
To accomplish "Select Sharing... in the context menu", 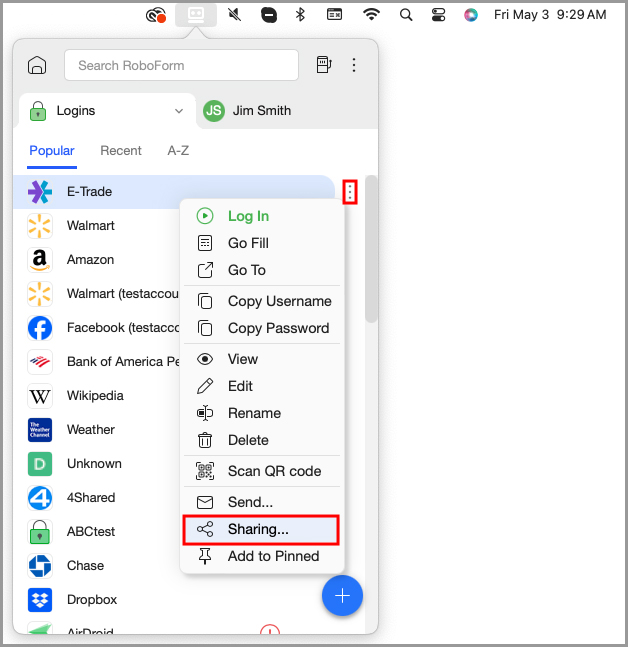I will click(261, 529).
